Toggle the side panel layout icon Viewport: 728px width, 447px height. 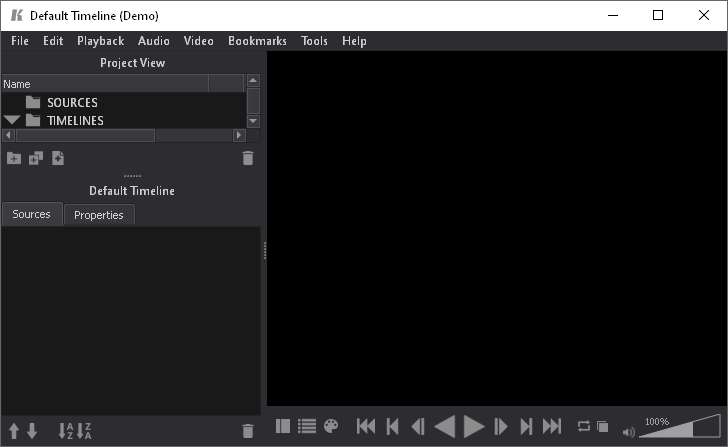(x=283, y=426)
